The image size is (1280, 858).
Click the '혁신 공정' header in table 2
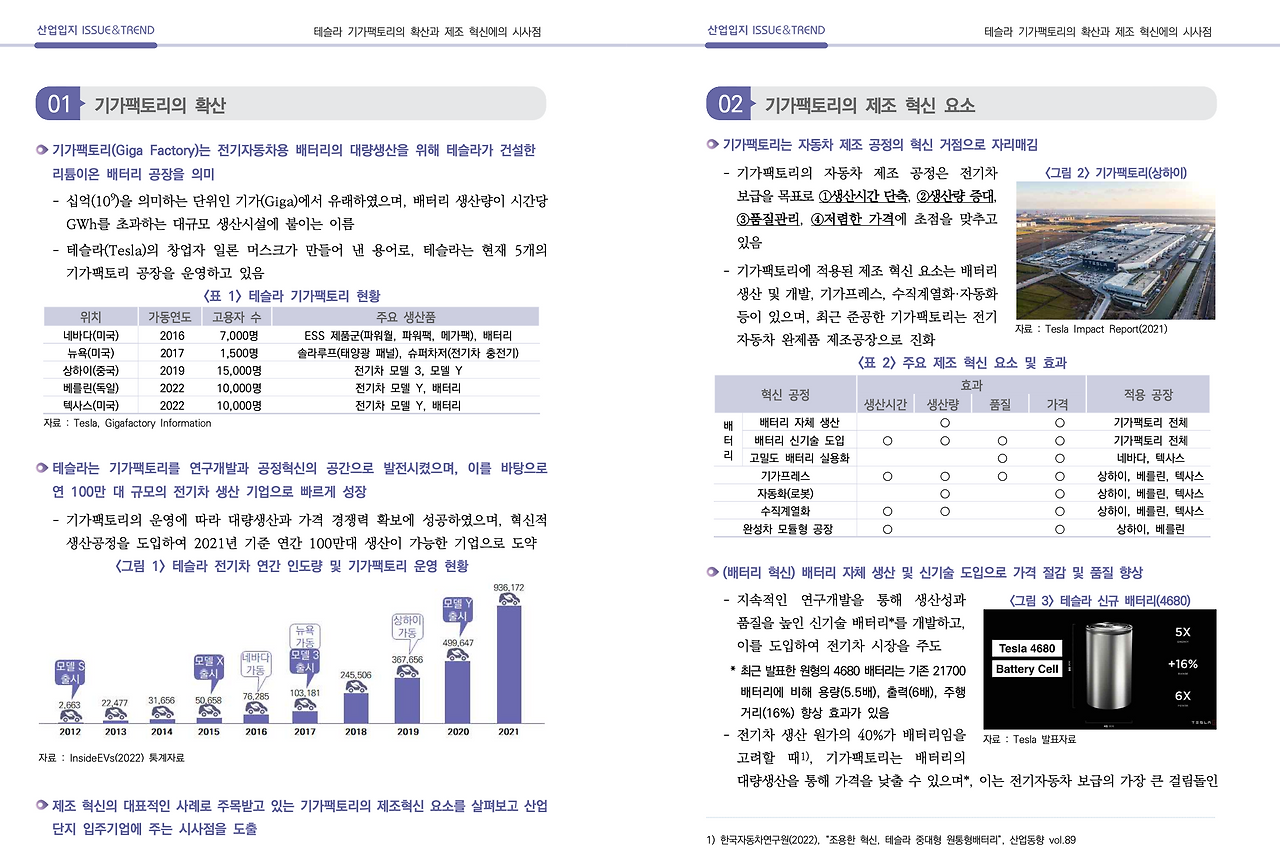point(785,395)
